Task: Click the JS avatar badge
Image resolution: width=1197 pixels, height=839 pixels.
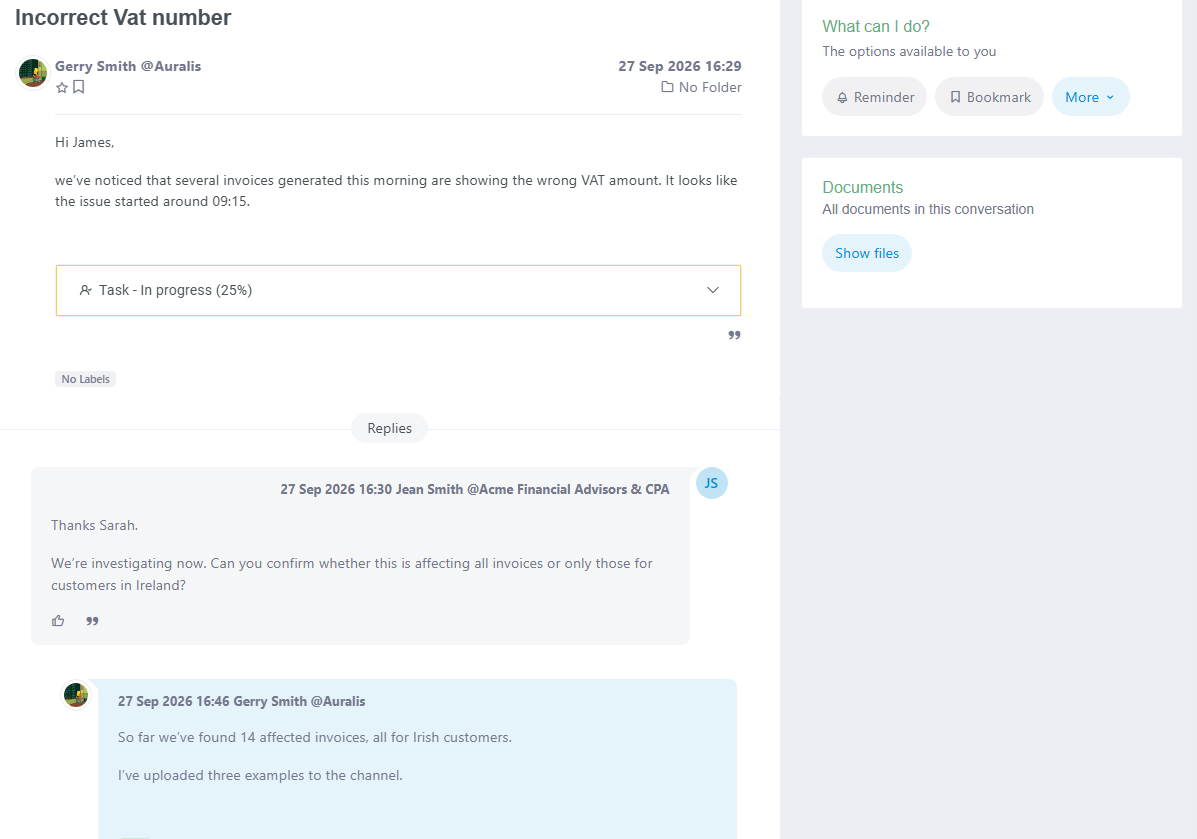Action: coord(711,483)
